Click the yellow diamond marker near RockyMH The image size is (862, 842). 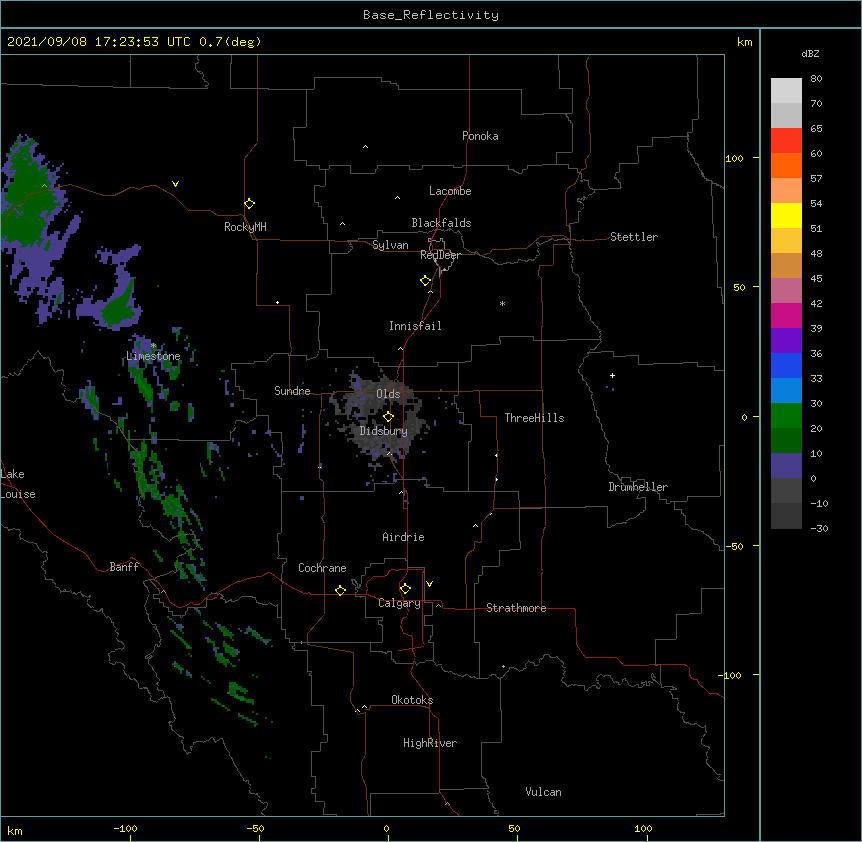[x=249, y=203]
